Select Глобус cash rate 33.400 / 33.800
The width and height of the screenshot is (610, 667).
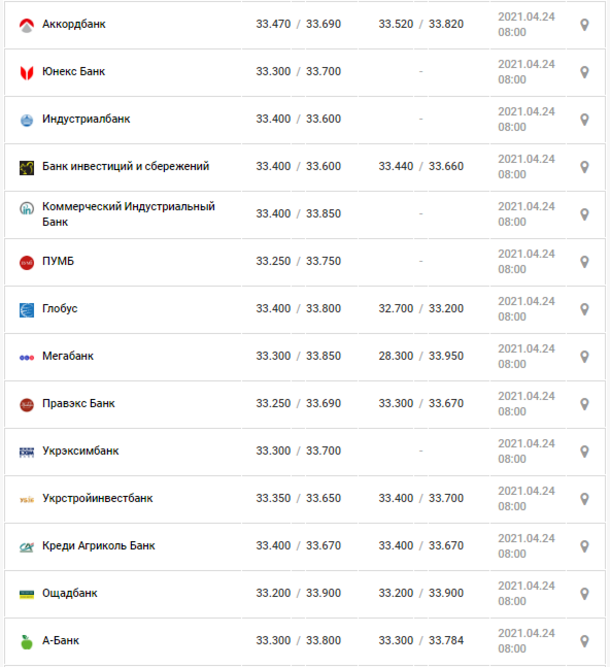click(298, 309)
